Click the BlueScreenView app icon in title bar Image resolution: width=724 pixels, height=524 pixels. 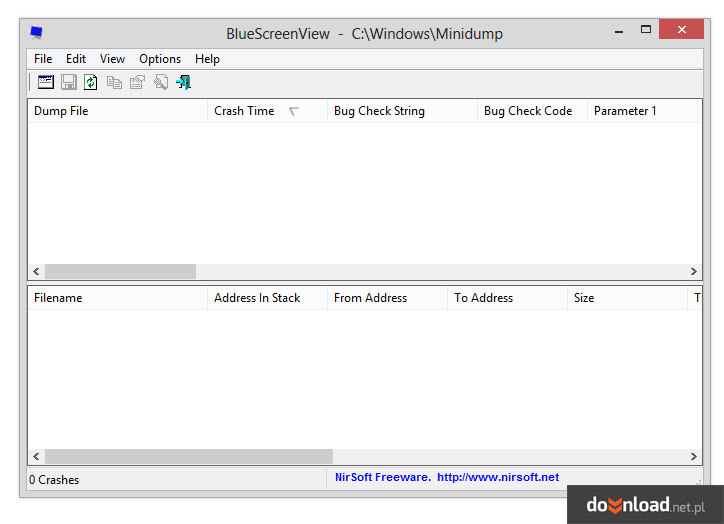click(36, 32)
